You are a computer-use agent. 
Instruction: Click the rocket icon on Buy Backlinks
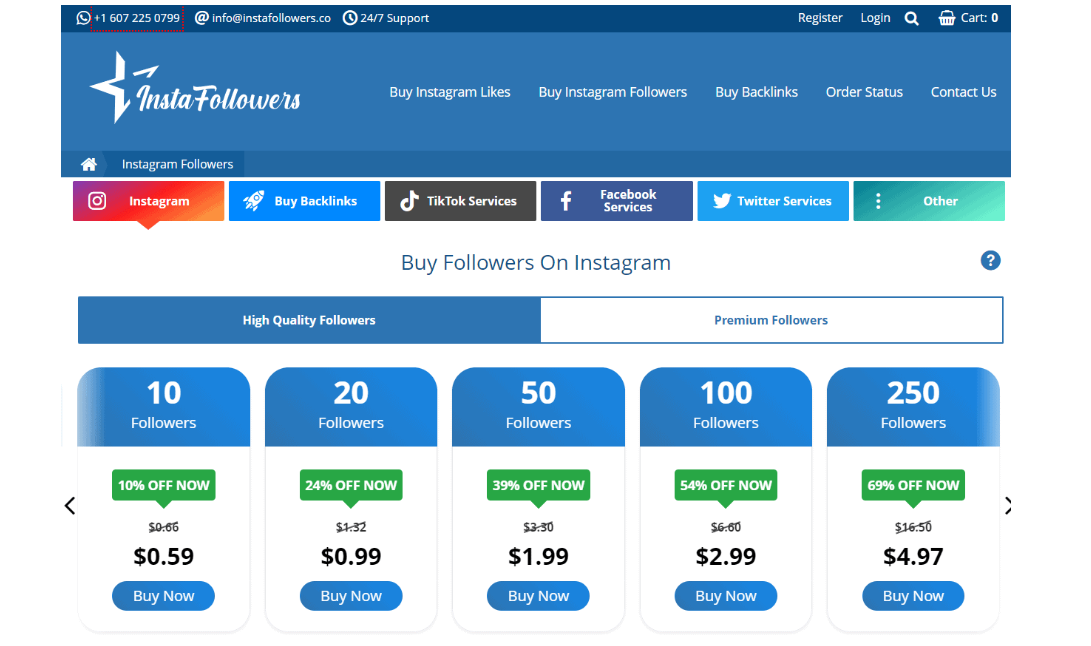click(x=253, y=201)
